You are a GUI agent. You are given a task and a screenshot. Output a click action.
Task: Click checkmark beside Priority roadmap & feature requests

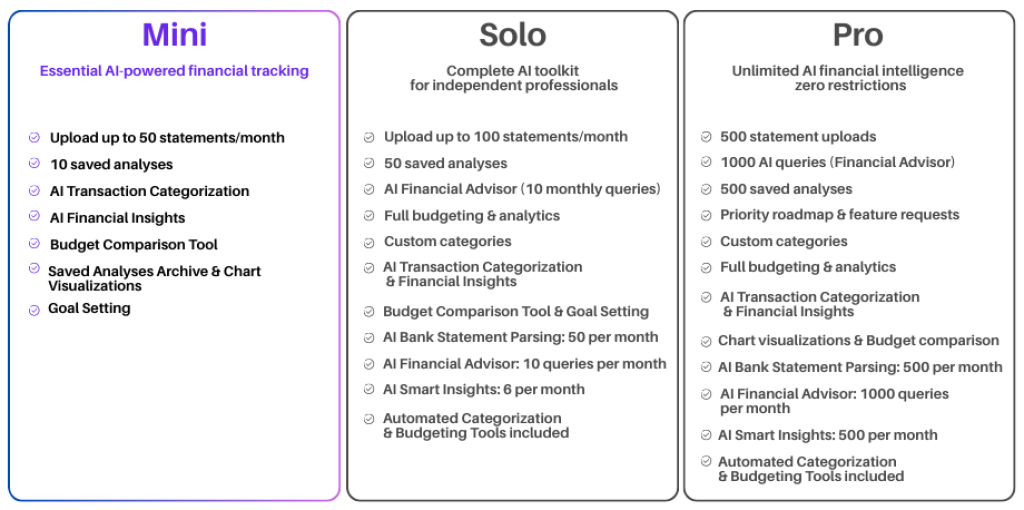pyautogui.click(x=706, y=215)
